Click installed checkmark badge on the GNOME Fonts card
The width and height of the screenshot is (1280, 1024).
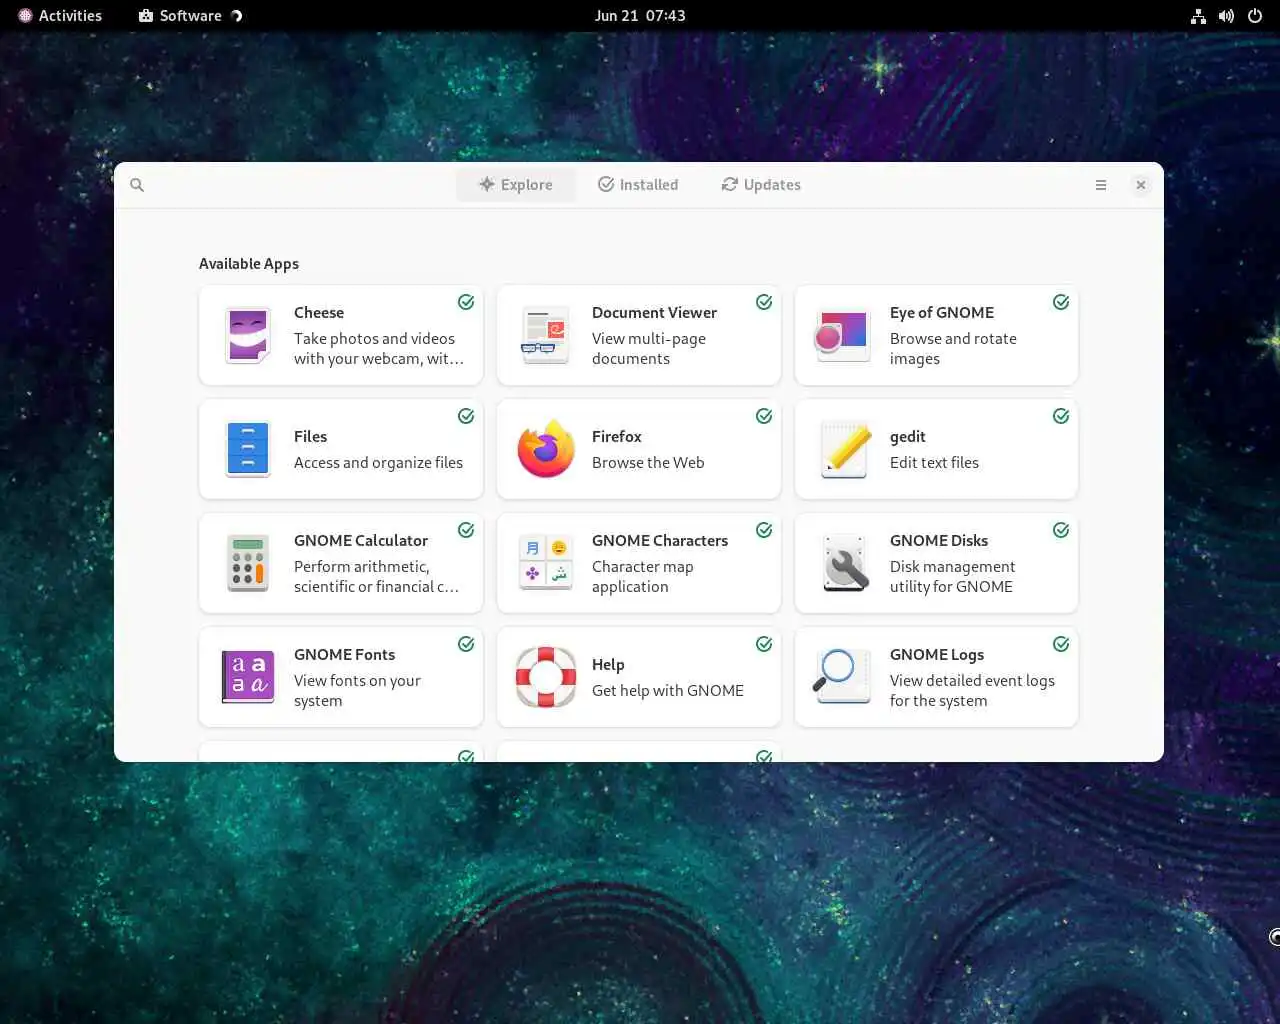pyautogui.click(x=466, y=644)
